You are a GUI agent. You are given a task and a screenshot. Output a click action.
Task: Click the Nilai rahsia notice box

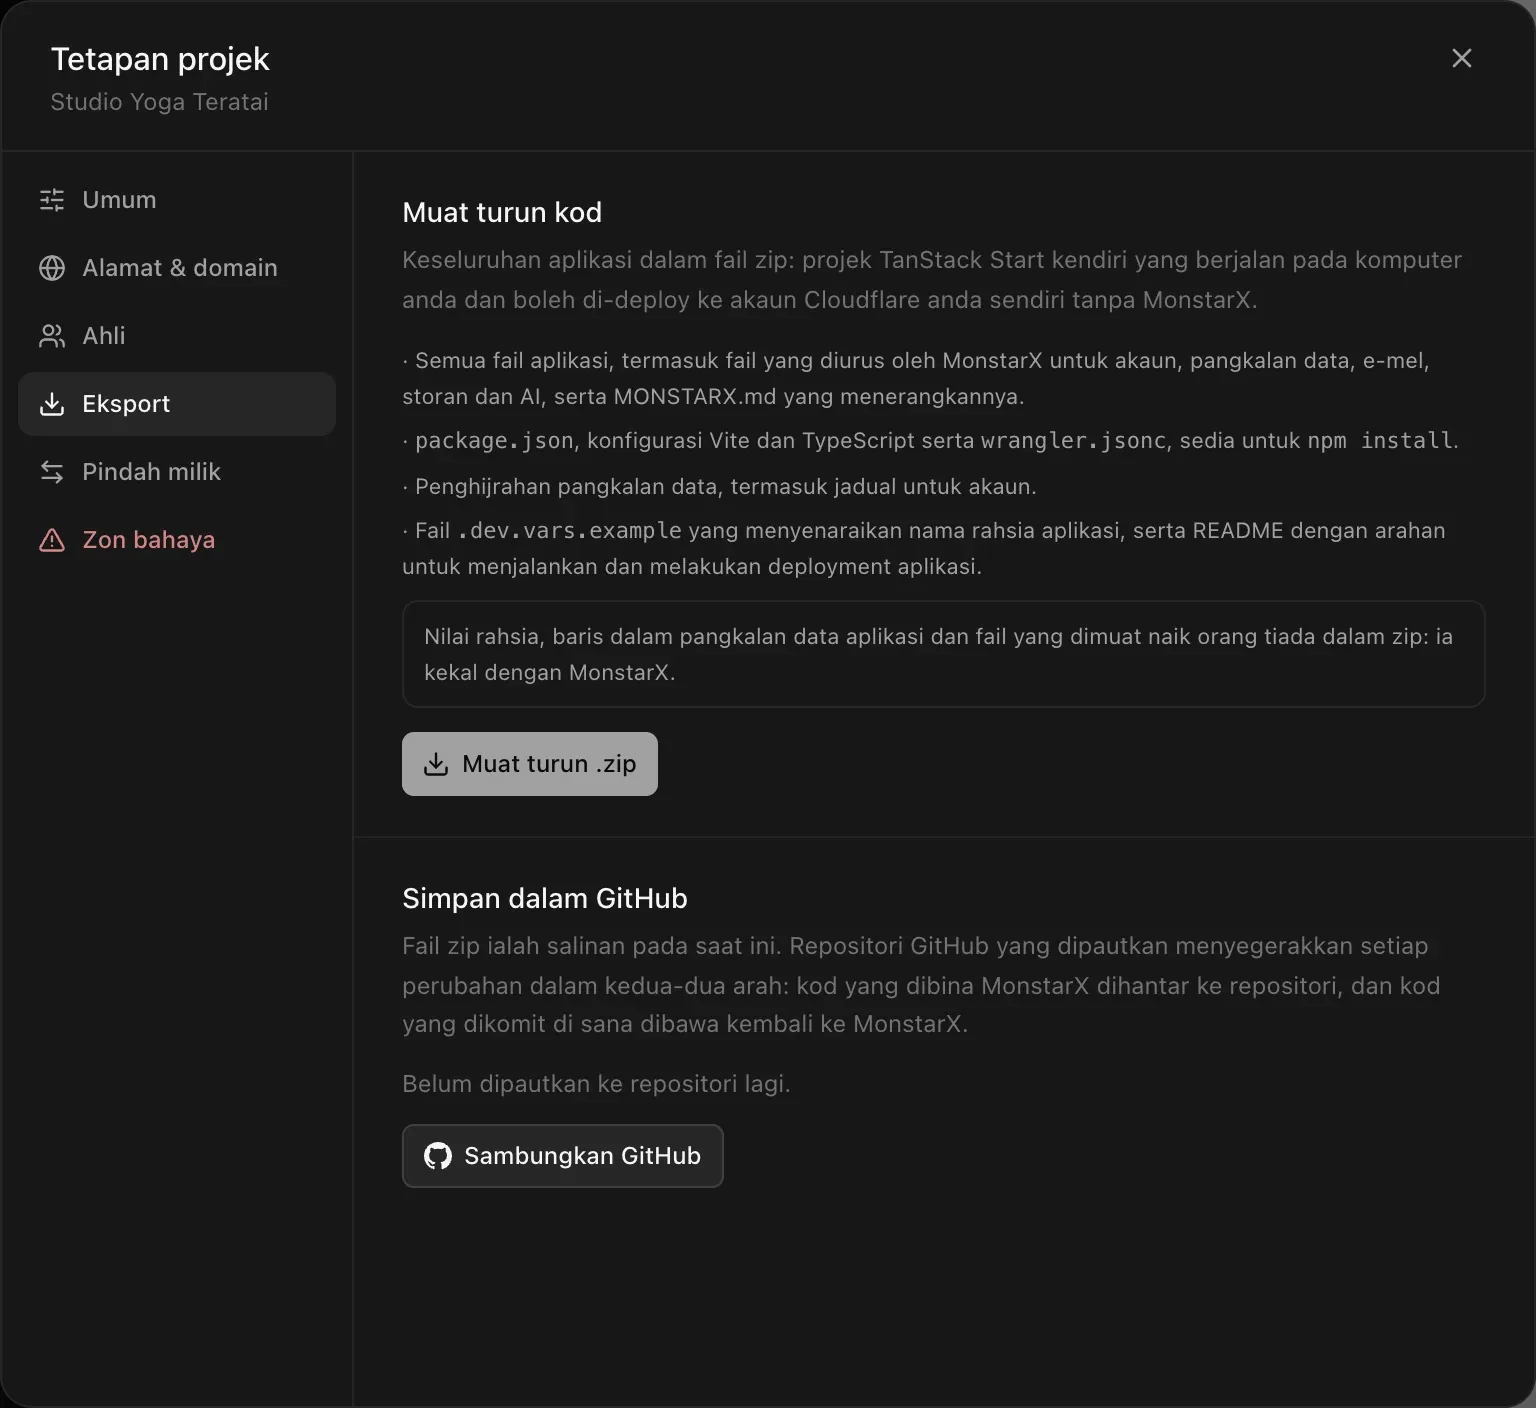[943, 654]
